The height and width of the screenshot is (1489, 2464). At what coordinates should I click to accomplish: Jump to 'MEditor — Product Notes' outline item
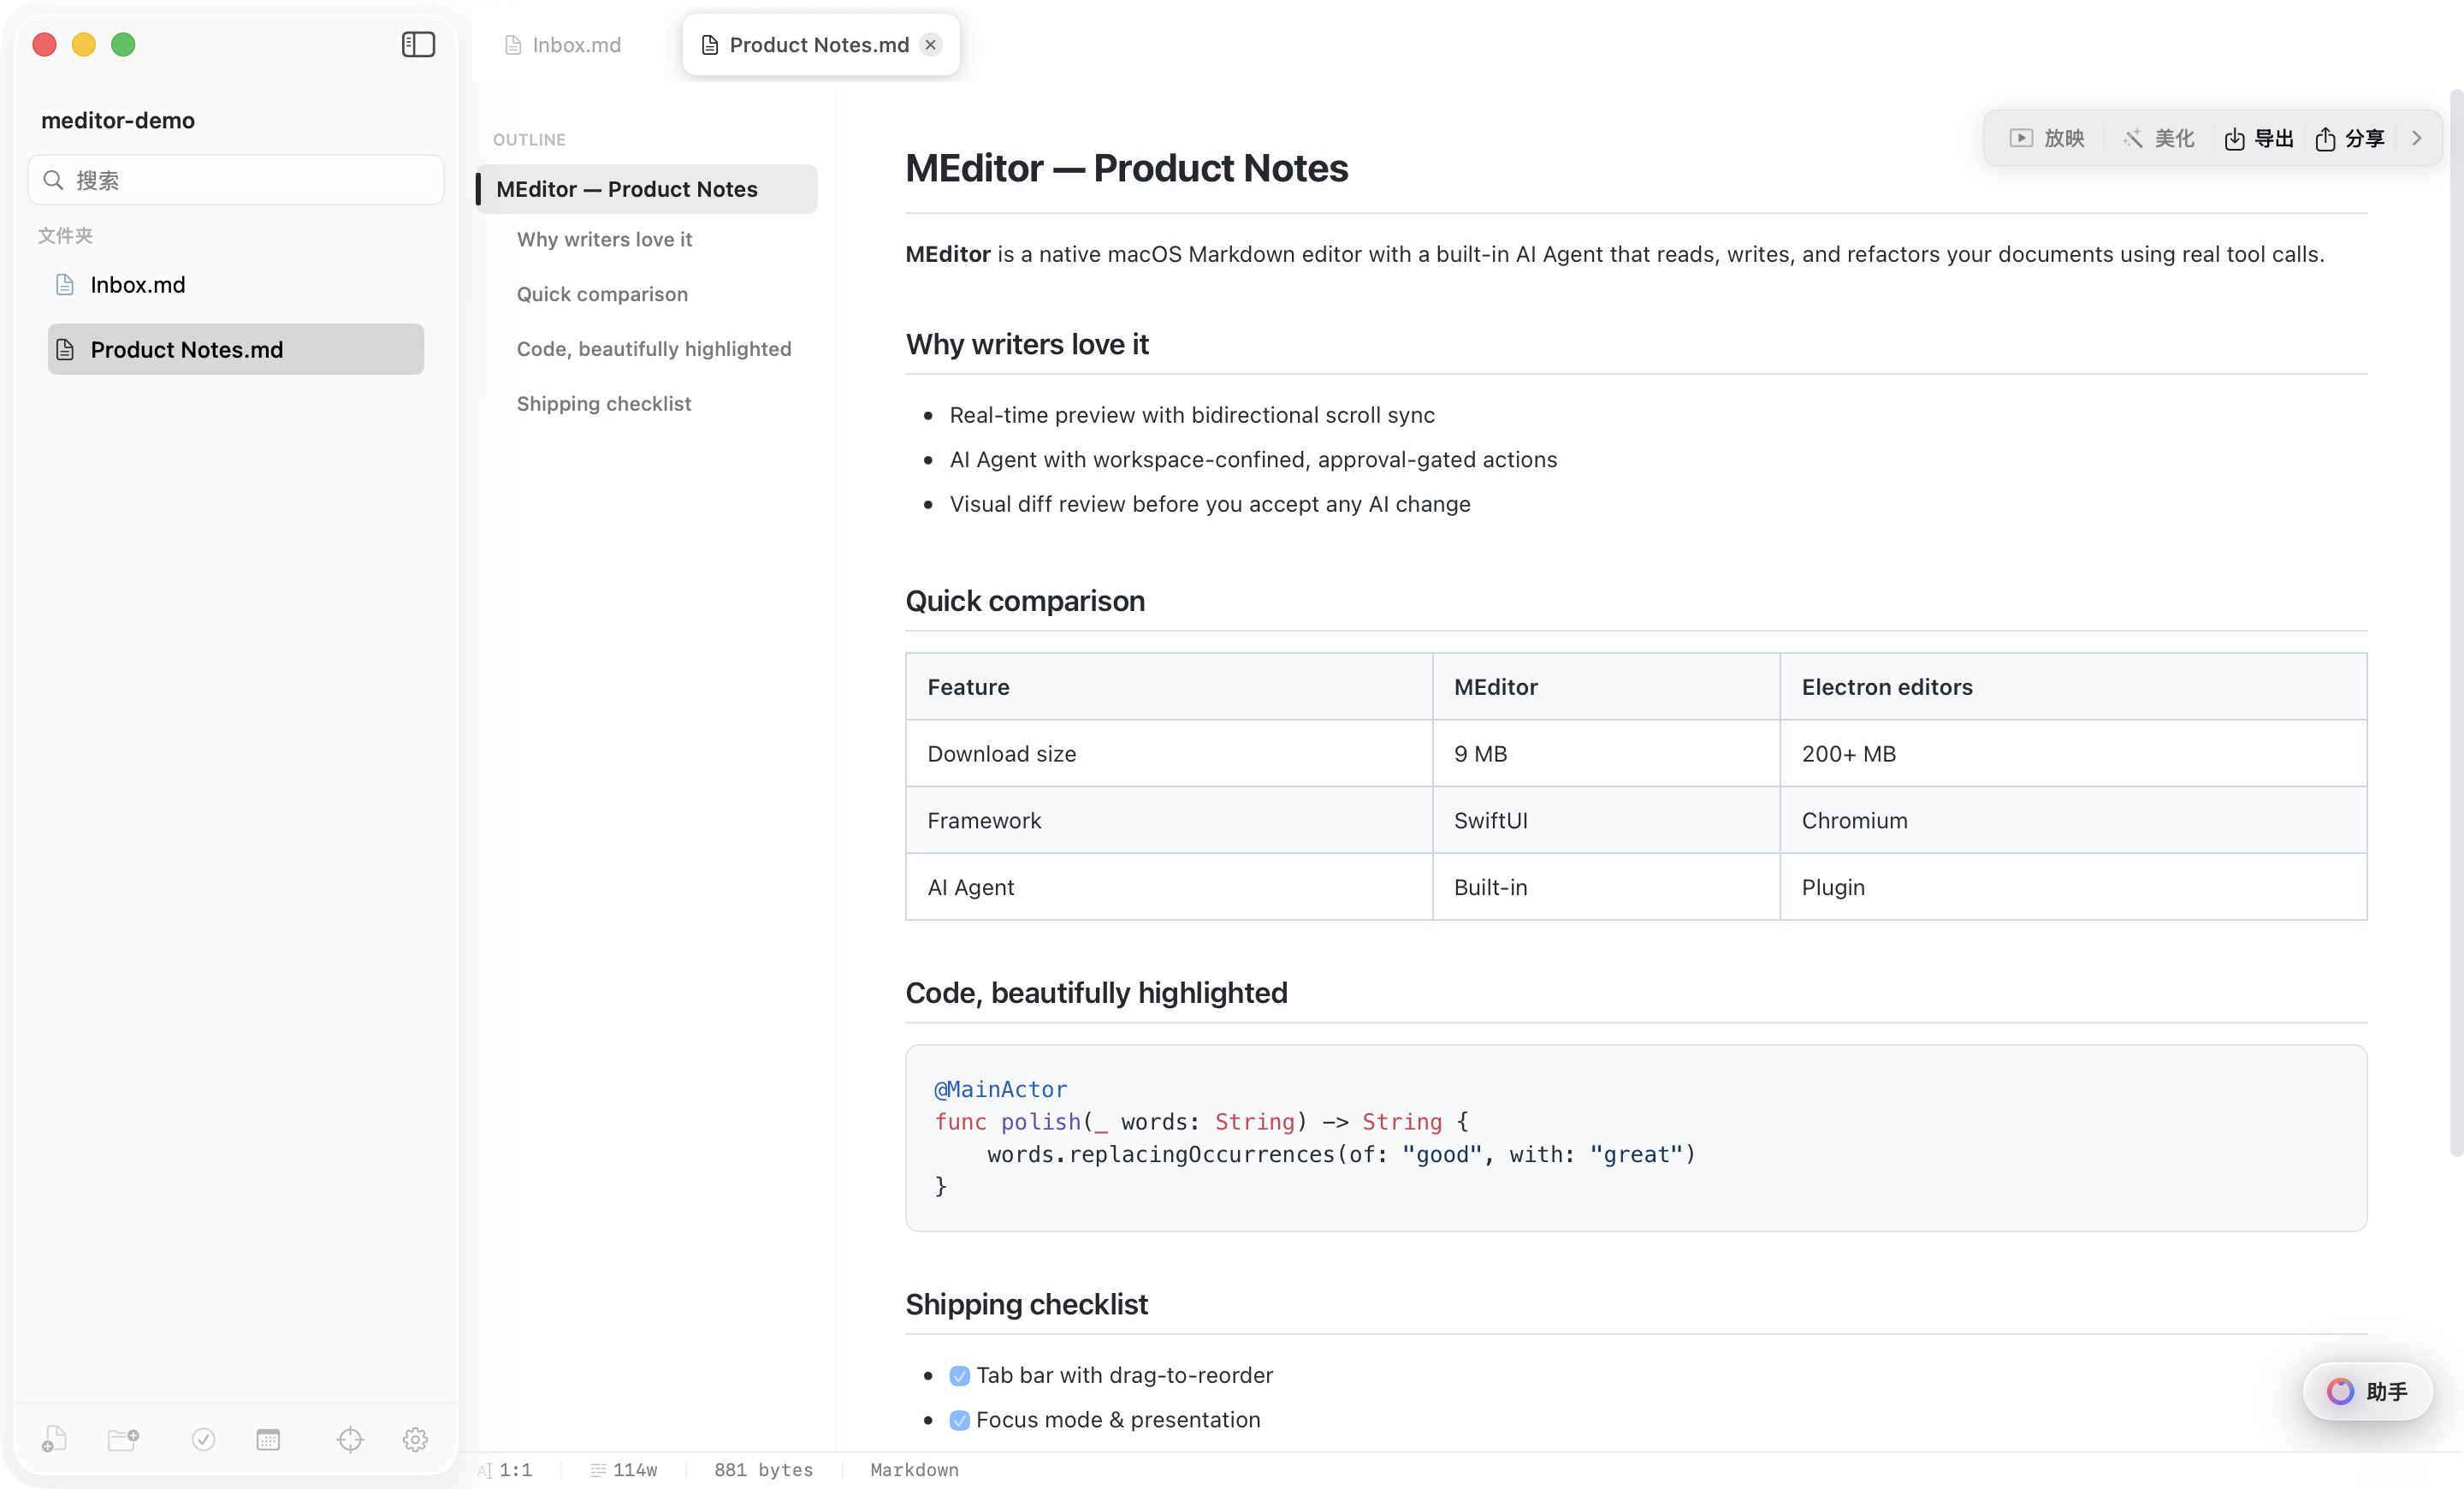tap(647, 189)
